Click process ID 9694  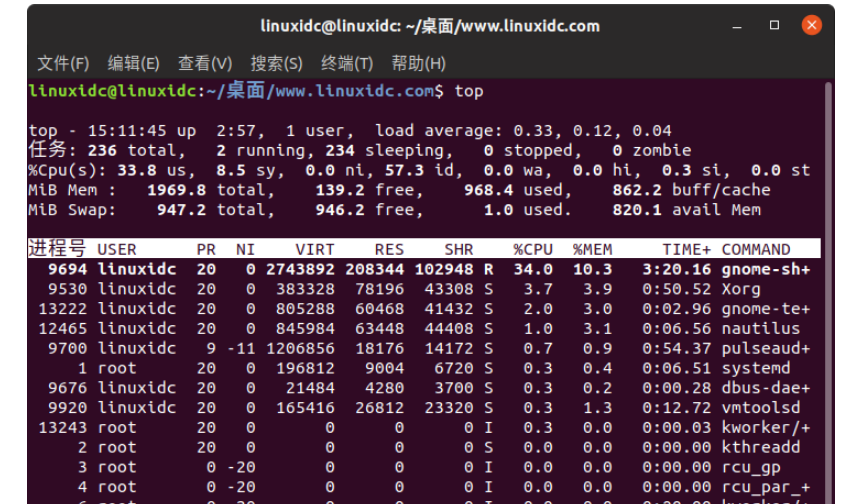tap(67, 270)
